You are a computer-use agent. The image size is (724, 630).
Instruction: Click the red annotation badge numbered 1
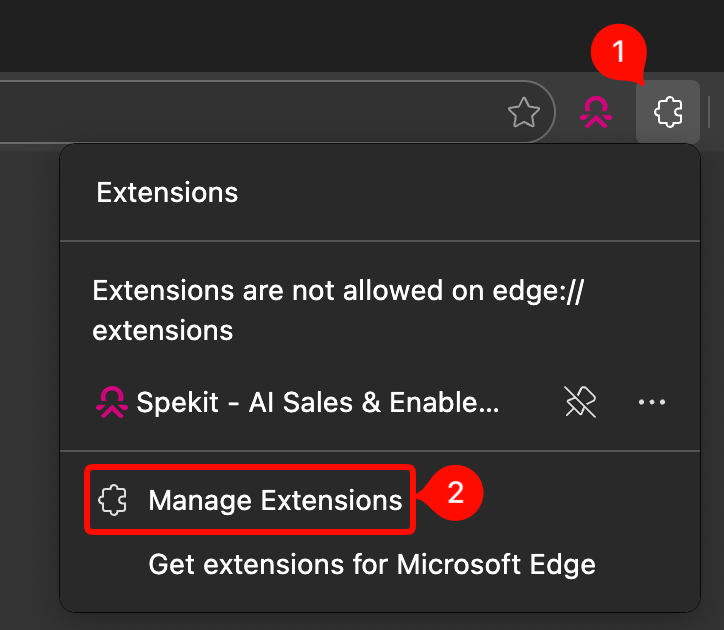(x=618, y=50)
